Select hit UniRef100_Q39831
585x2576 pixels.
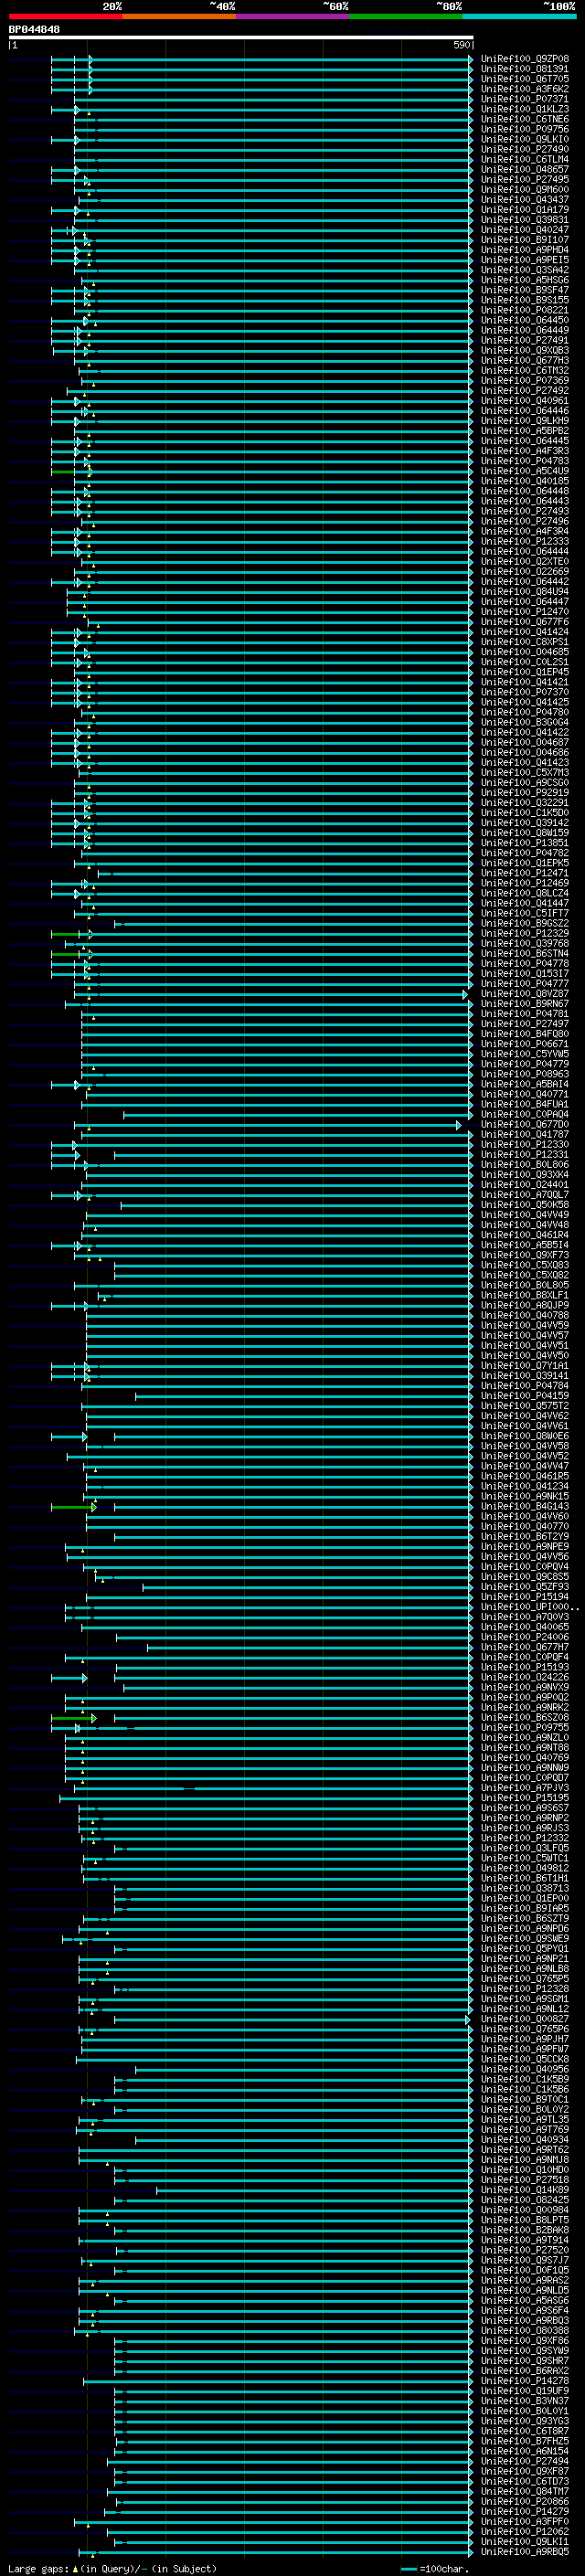tap(525, 220)
